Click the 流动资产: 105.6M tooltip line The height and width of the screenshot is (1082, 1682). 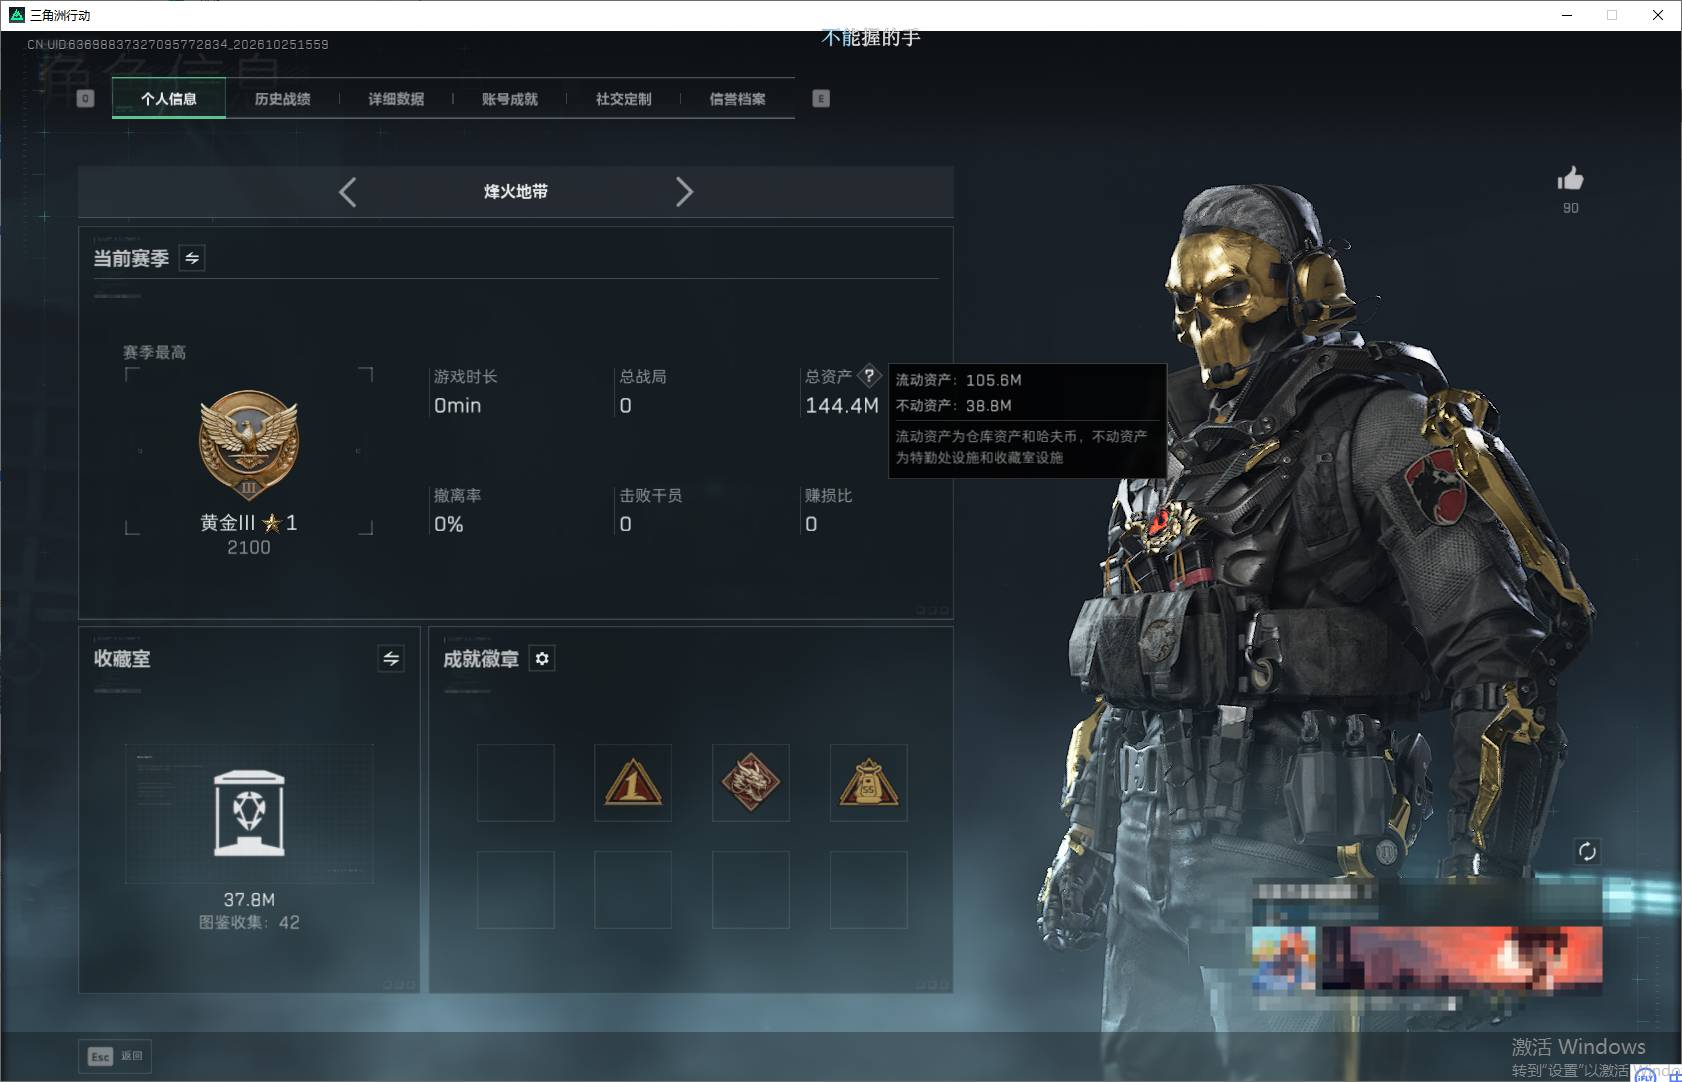point(958,380)
